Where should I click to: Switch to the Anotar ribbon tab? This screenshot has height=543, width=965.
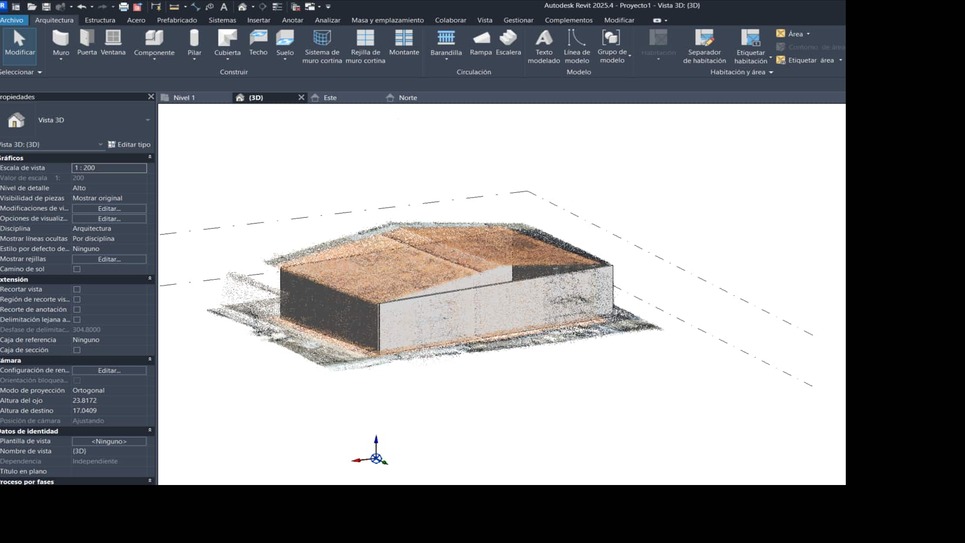292,20
